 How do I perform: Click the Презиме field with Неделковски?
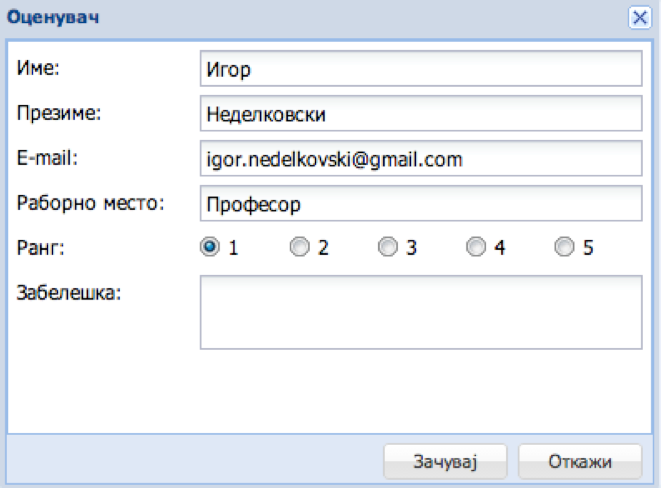(421, 113)
